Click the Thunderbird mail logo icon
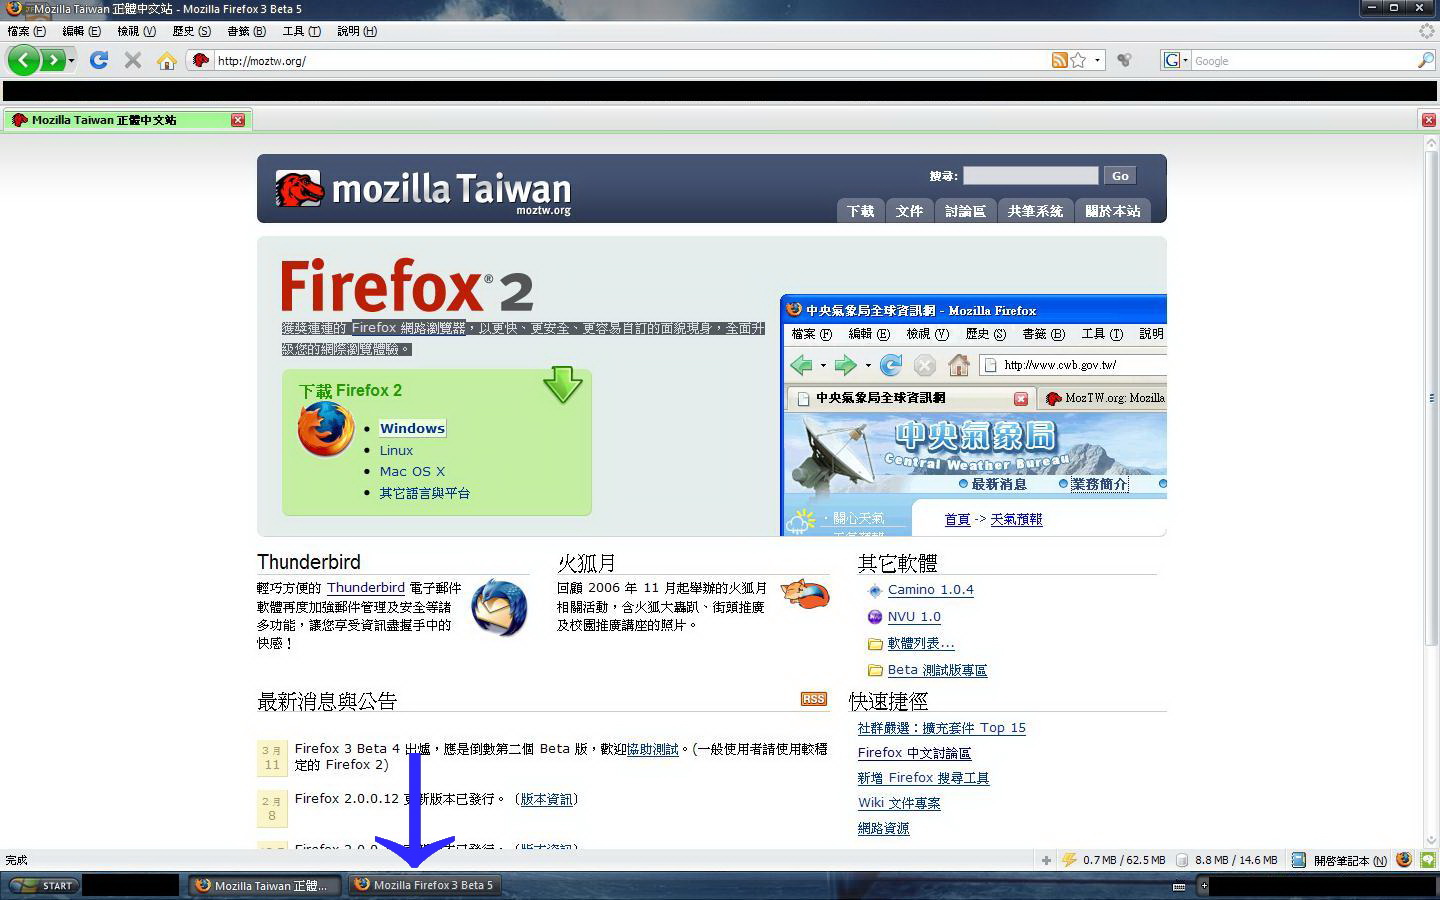 [499, 607]
